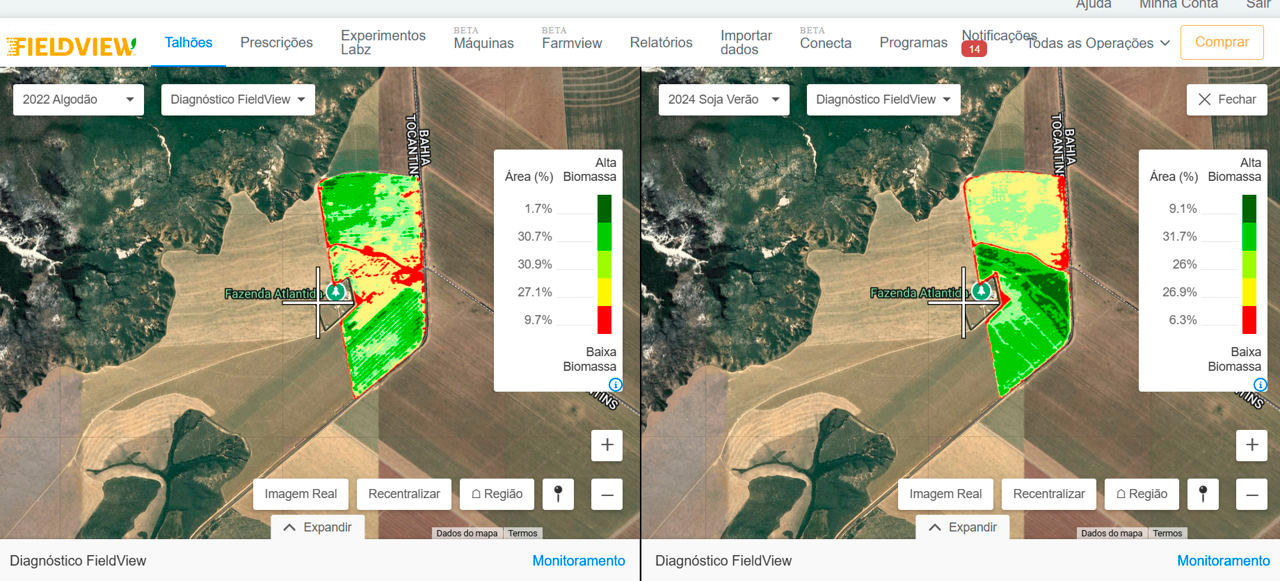Show Imagem Real on left map
1280x581 pixels.
301,494
